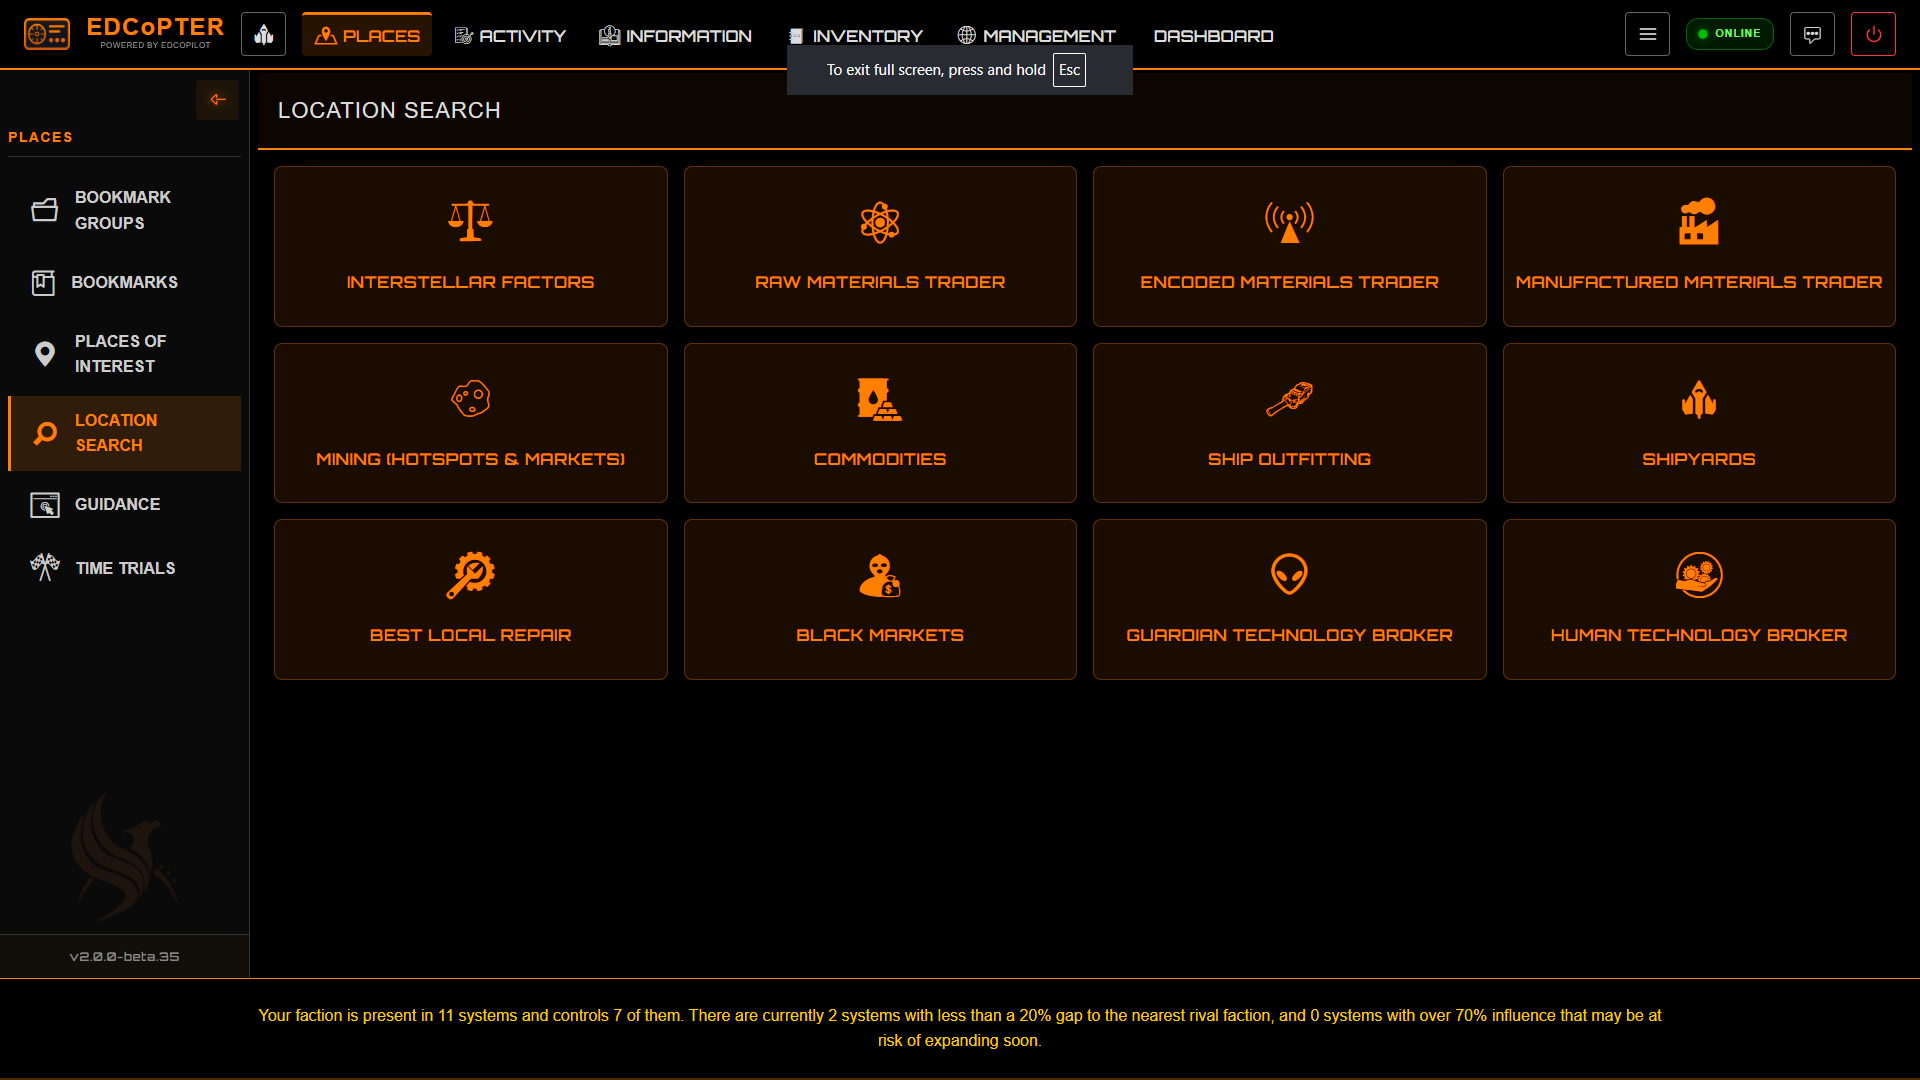Select Places of Interest sidebar item
Viewport: 1920px width, 1080px height.
pos(122,354)
